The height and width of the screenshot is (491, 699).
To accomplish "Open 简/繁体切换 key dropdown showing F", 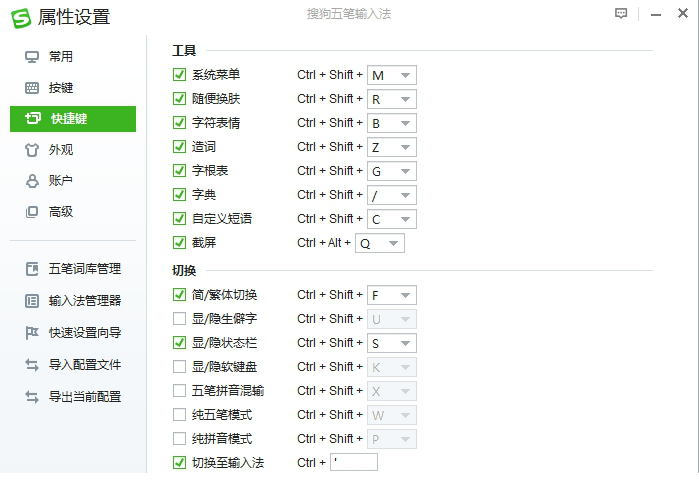I will [392, 296].
